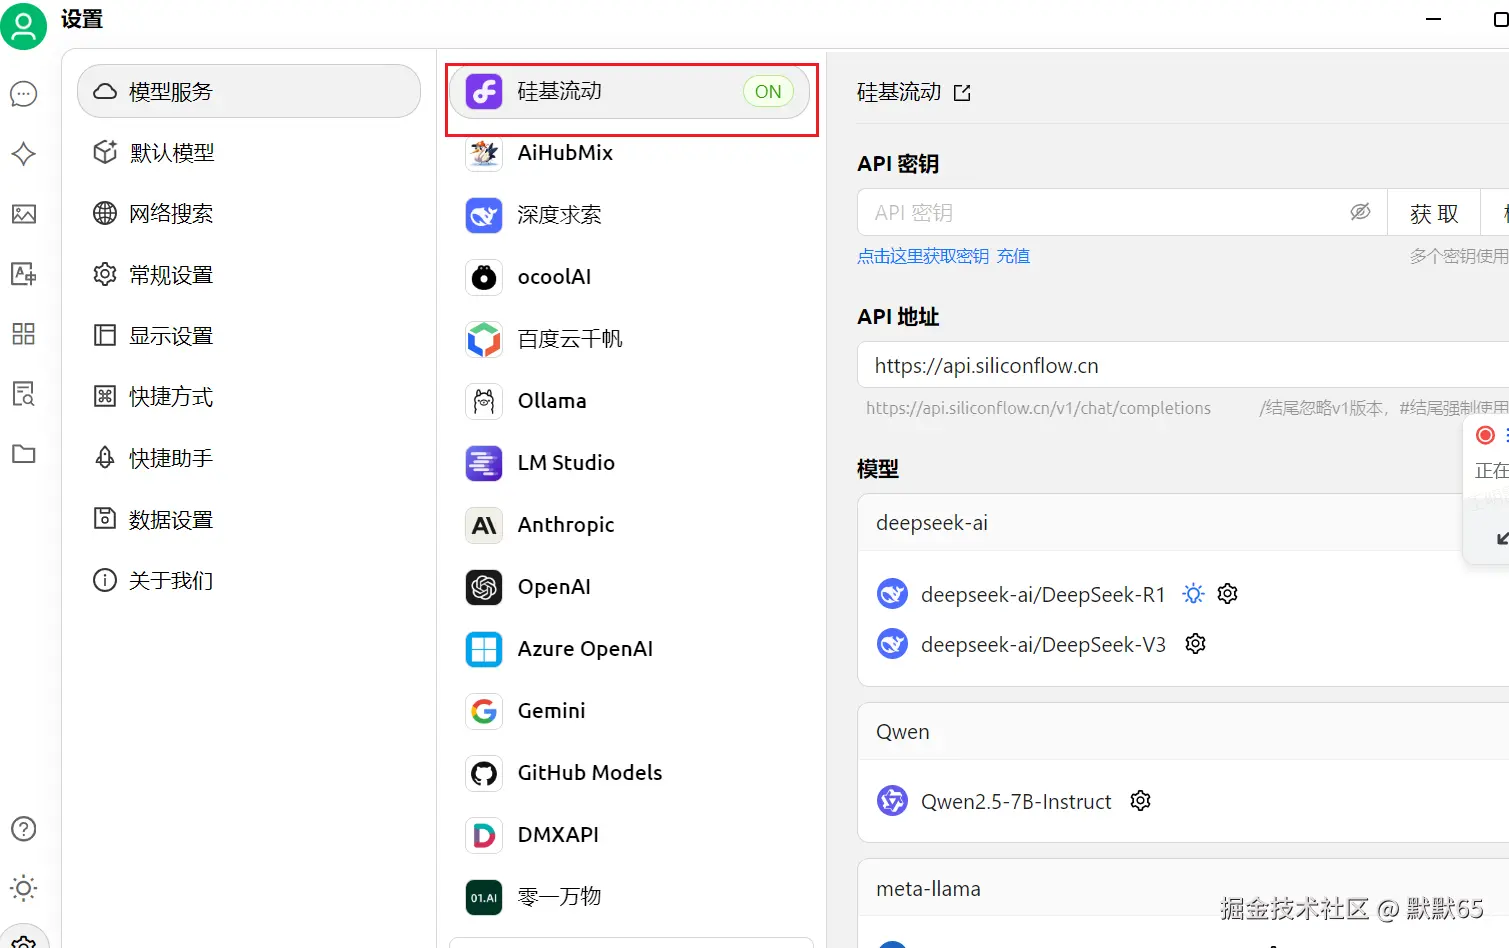Focus the API 地址 URL field
This screenshot has height=948, width=1509.
[x=1183, y=365]
